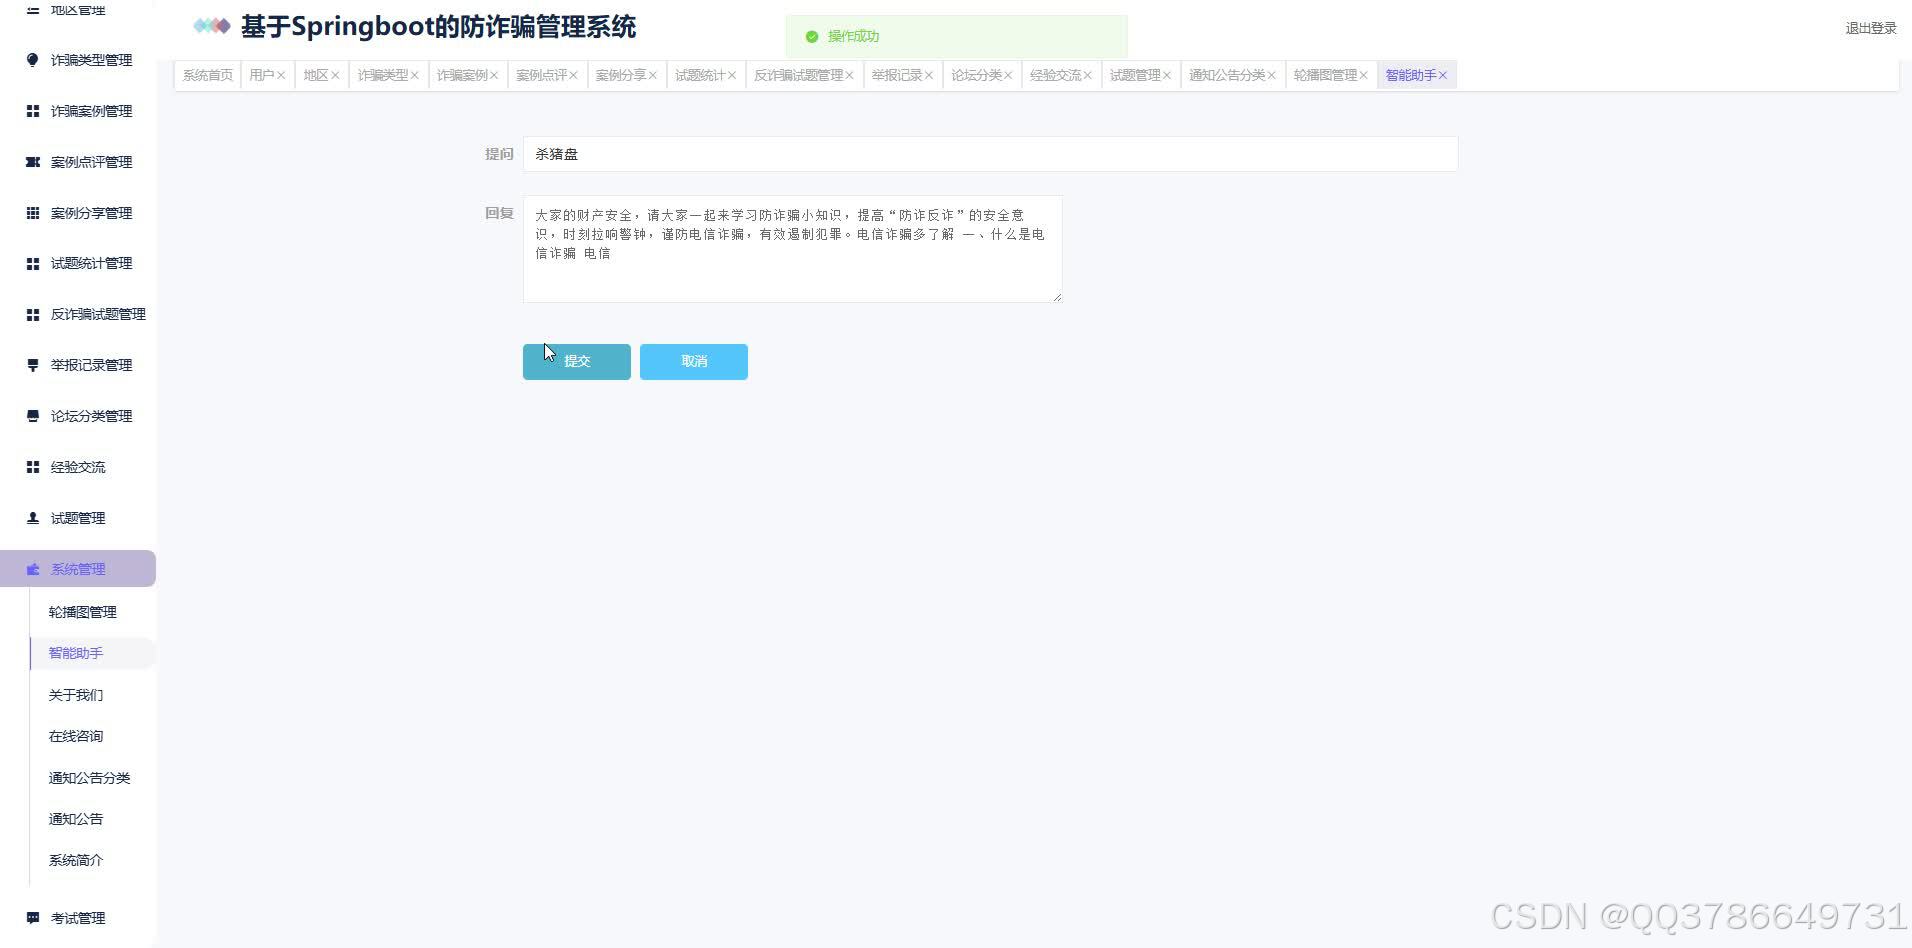This screenshot has width=1912, height=948.
Task: Click the 取消 button
Action: pyautogui.click(x=693, y=361)
